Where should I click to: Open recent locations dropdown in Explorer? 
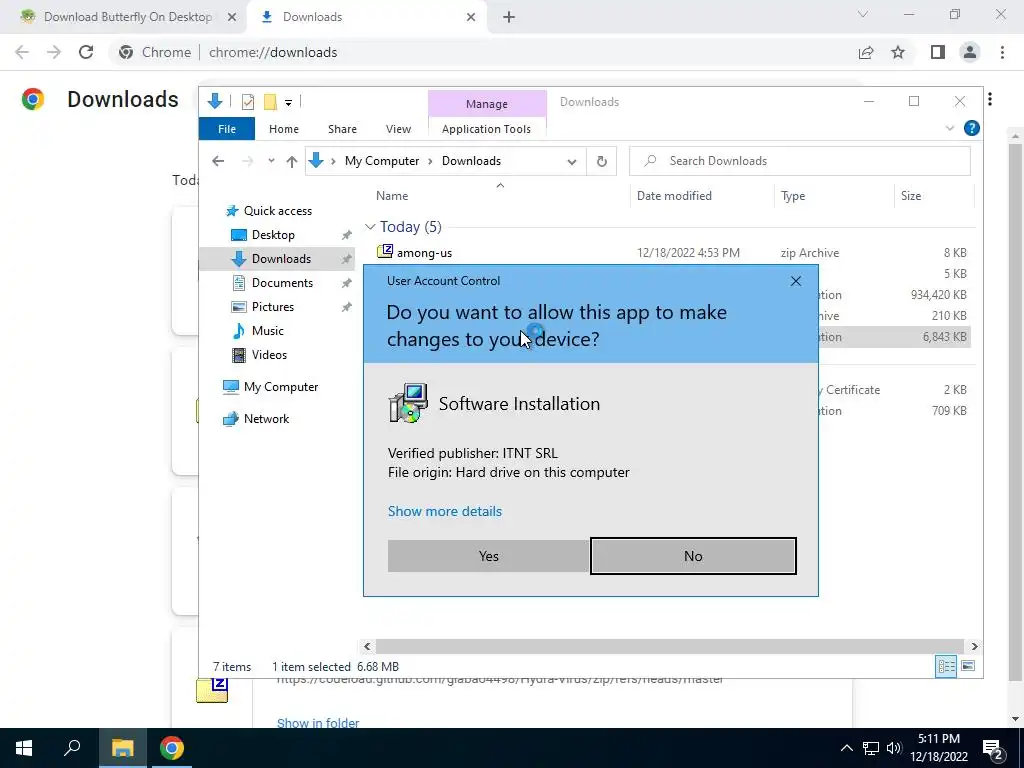pyautogui.click(x=271, y=161)
